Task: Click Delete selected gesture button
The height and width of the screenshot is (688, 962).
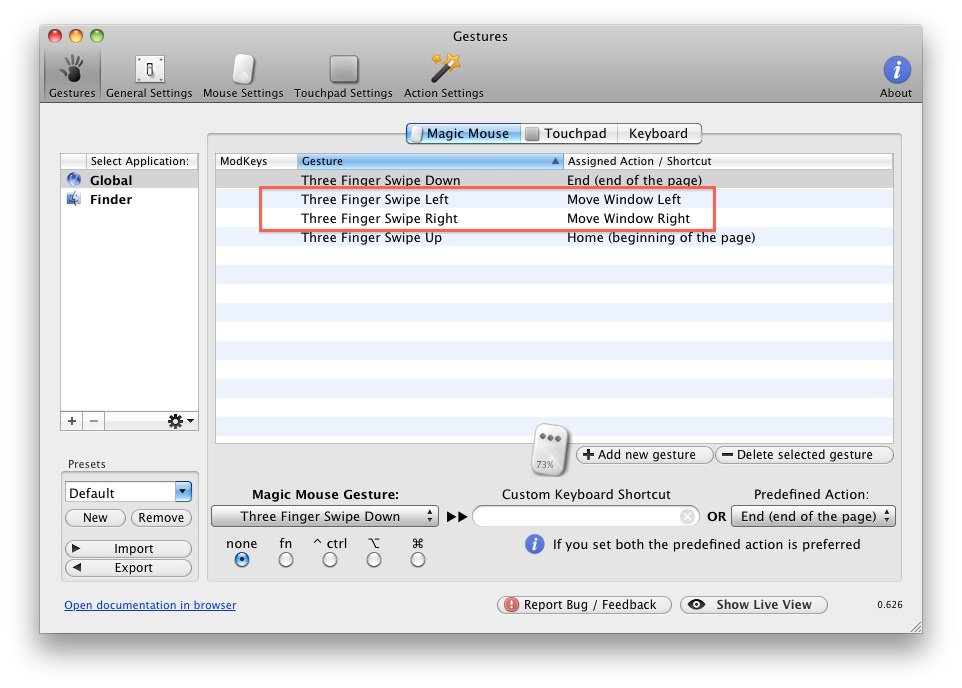Action: point(804,454)
